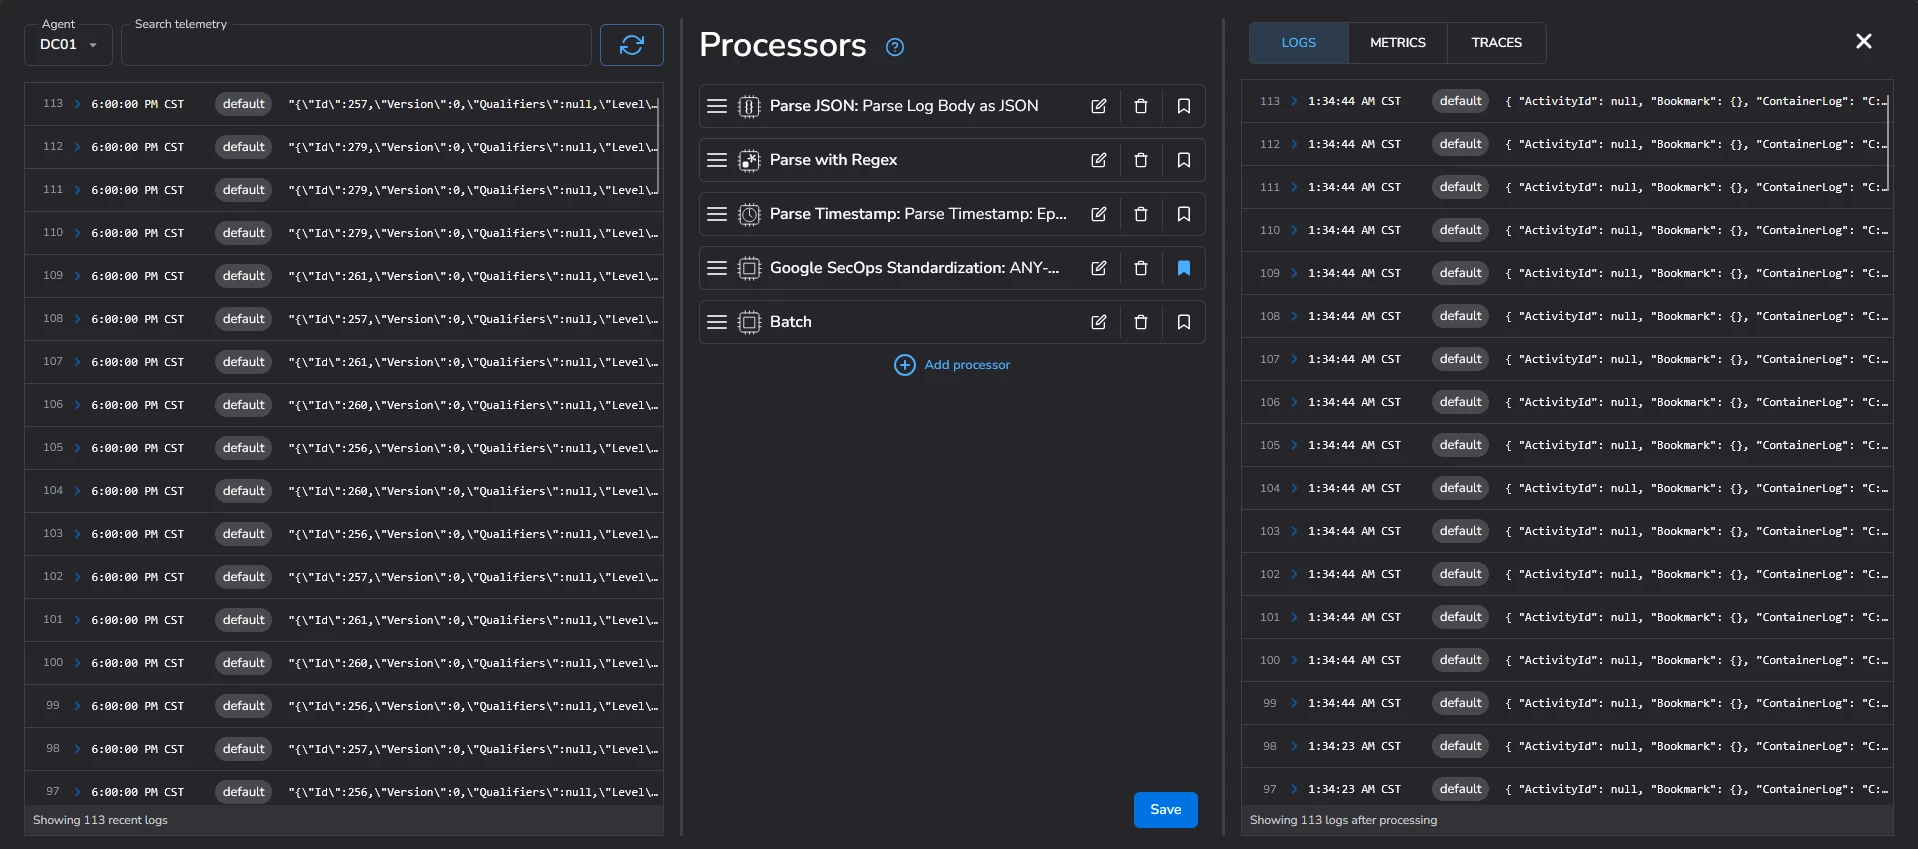Image resolution: width=1918 pixels, height=849 pixels.
Task: Edit the Parse JSON processor
Action: (x=1098, y=106)
